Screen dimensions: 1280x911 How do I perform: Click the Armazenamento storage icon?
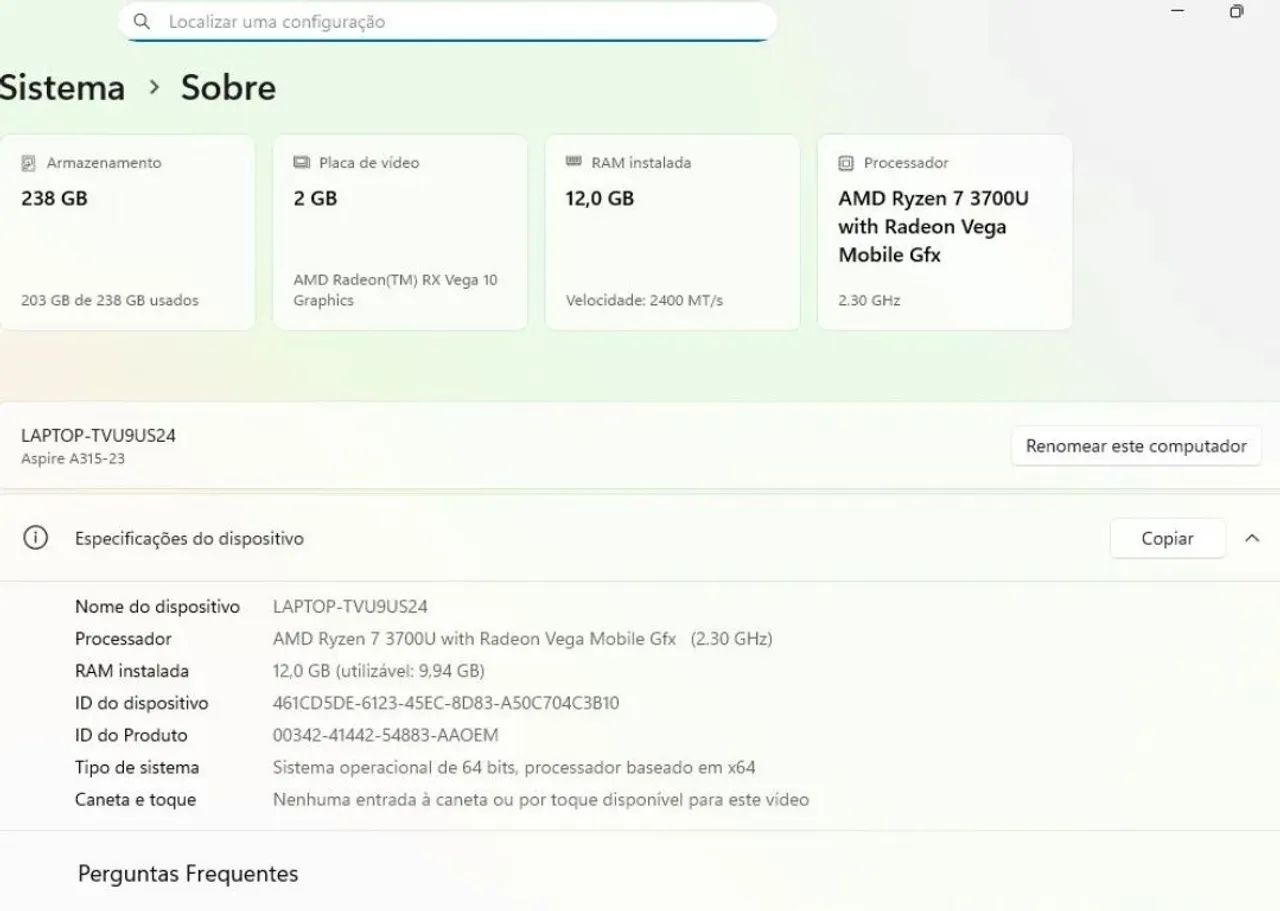point(29,163)
